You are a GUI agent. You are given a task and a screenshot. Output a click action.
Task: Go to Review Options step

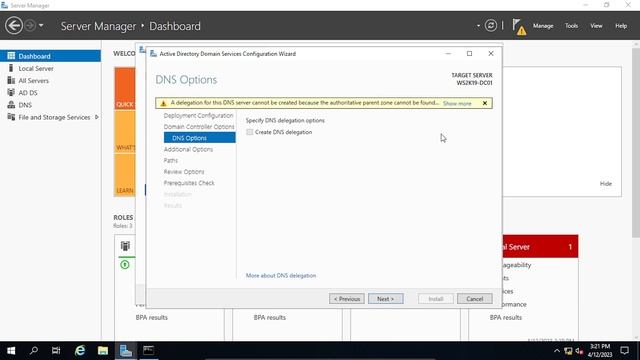tap(184, 172)
